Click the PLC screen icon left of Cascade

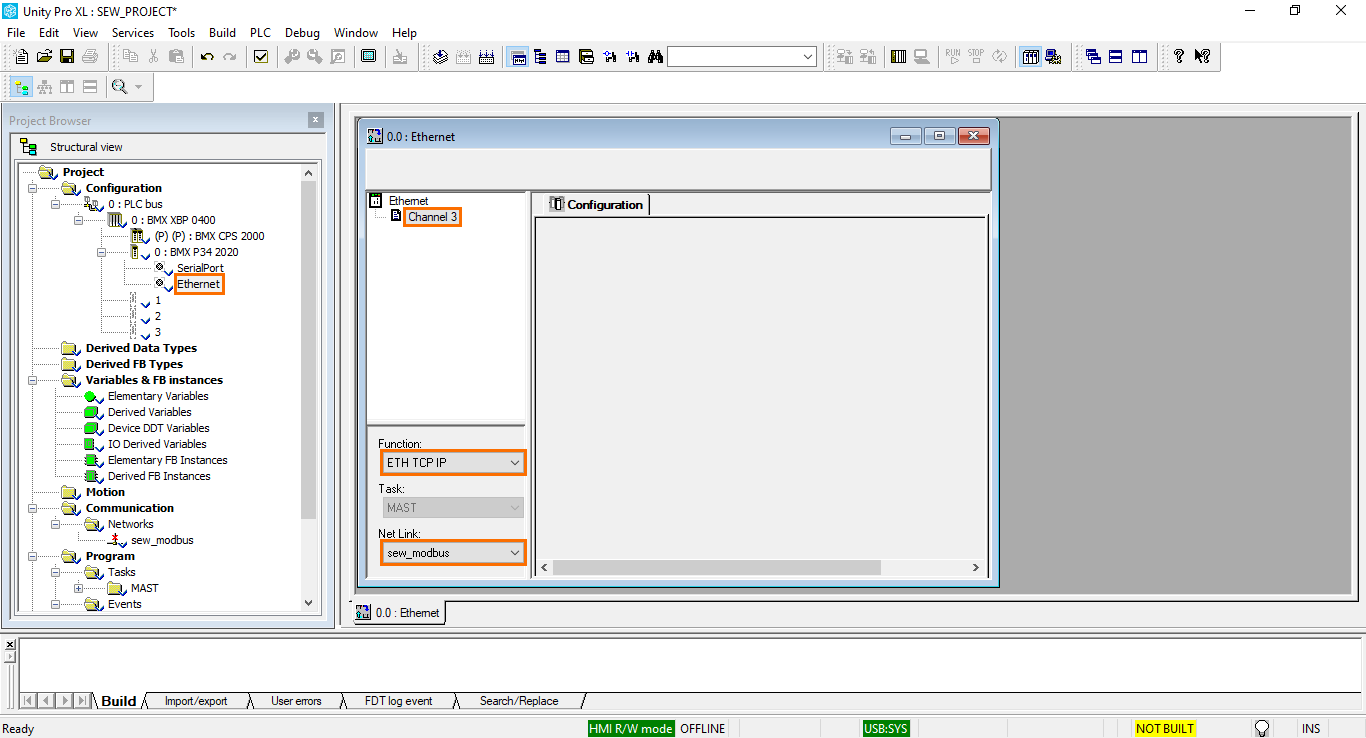1053,57
